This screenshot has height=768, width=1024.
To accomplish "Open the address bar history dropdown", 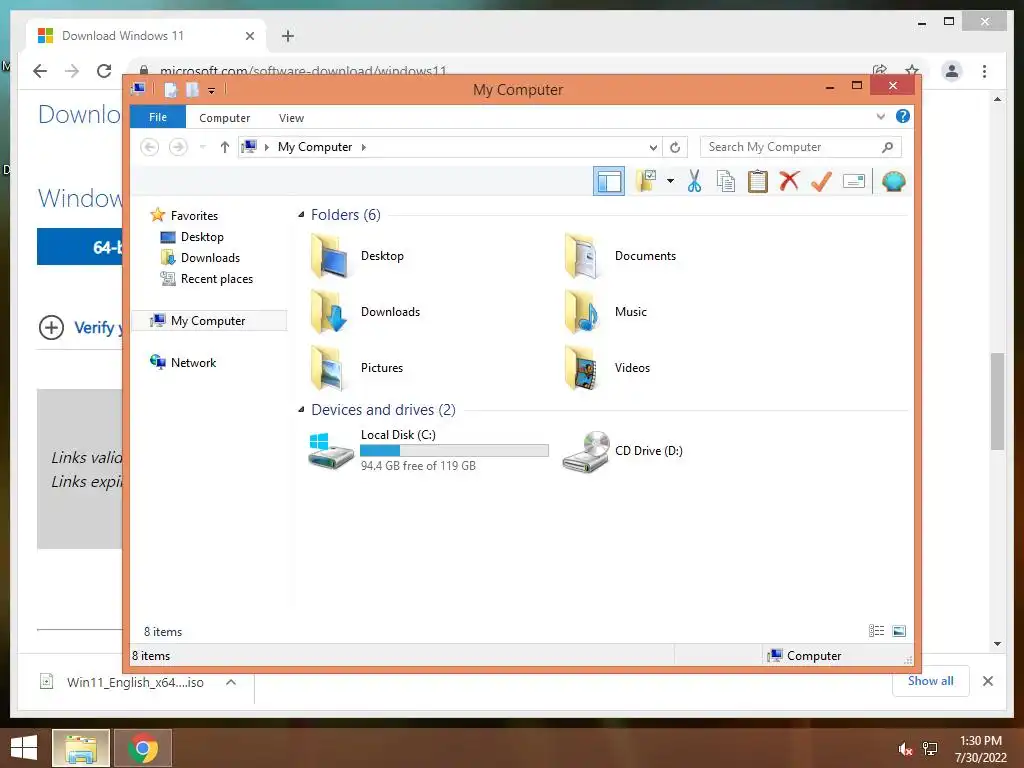I will (652, 148).
